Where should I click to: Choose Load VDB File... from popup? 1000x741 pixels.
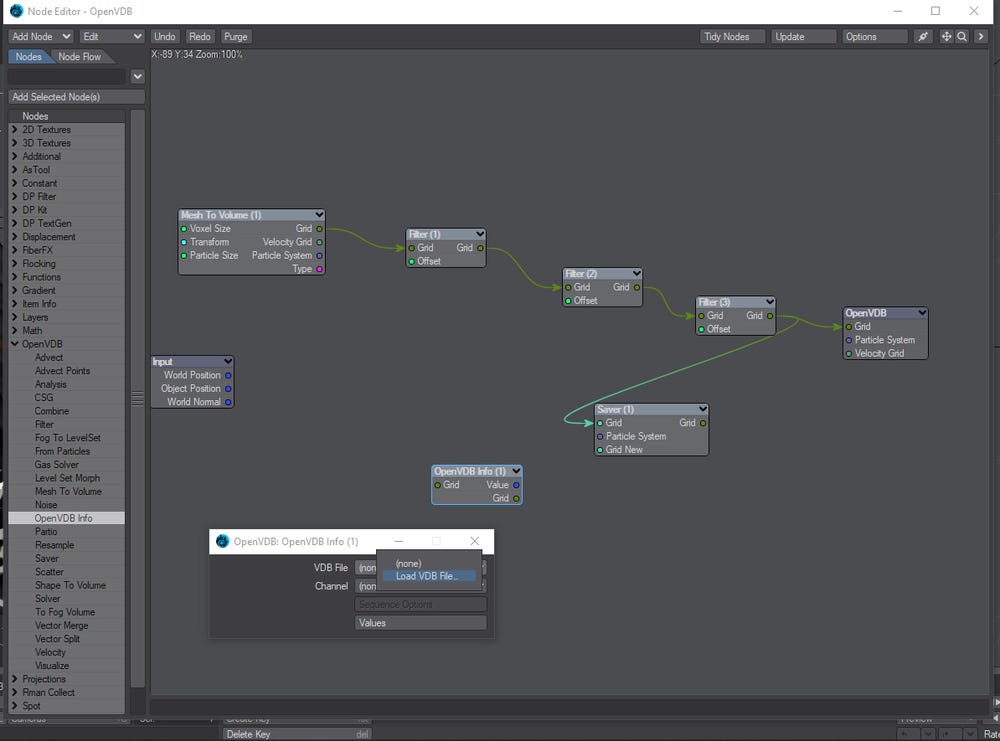pos(428,576)
